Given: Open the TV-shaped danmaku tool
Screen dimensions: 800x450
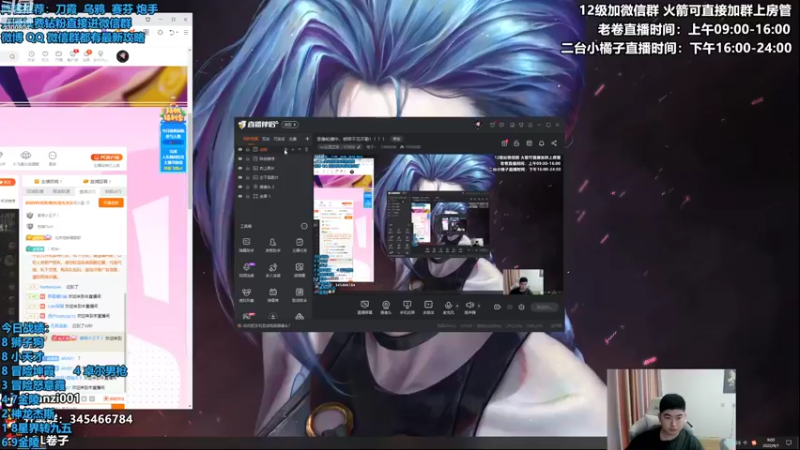Looking at the screenshot, I should click(x=273, y=294).
